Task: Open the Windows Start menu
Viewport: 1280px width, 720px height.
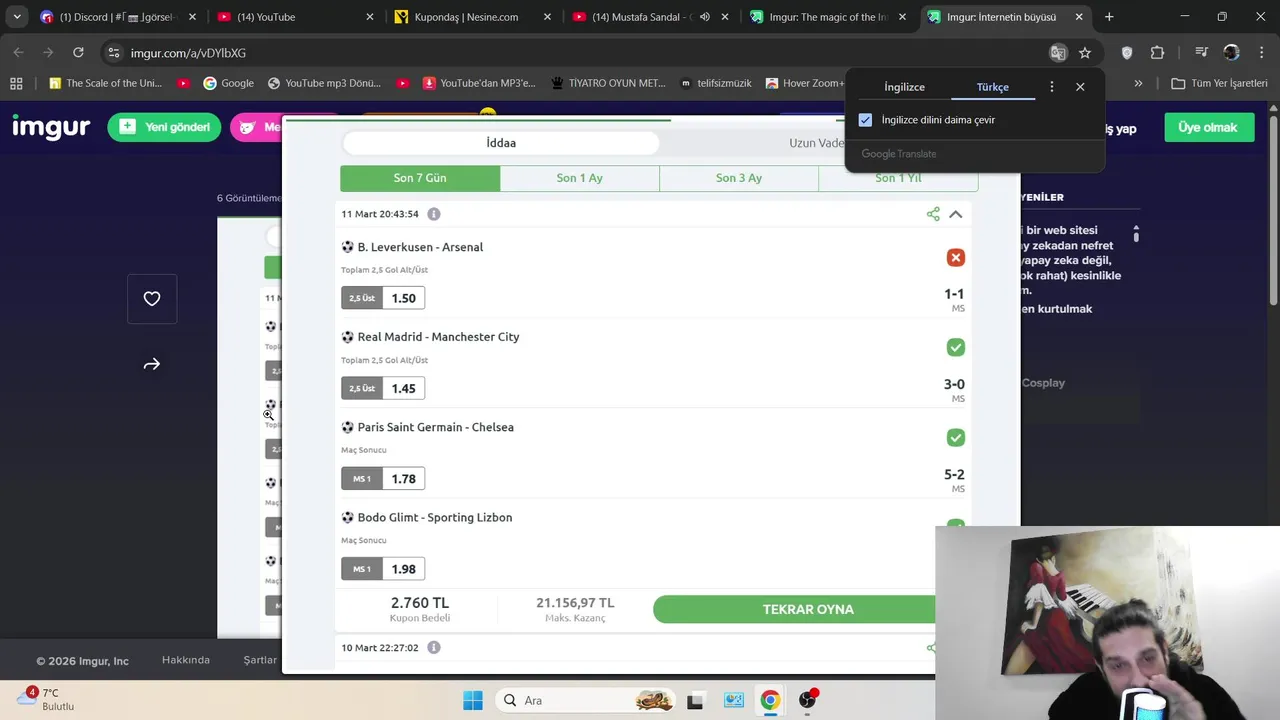Action: (473, 700)
